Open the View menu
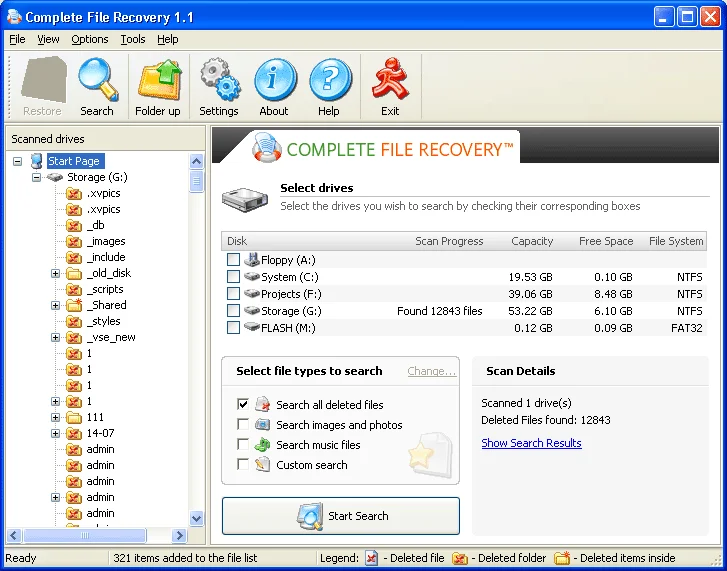The height and width of the screenshot is (571, 727). click(48, 39)
